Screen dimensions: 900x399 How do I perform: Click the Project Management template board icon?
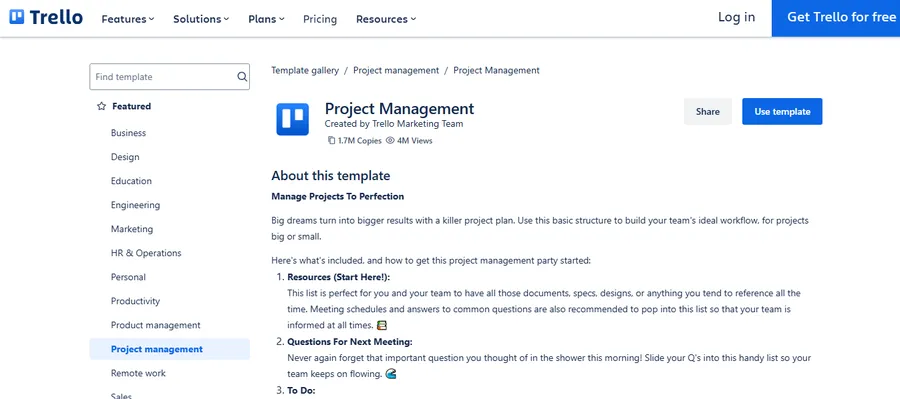[292, 119]
